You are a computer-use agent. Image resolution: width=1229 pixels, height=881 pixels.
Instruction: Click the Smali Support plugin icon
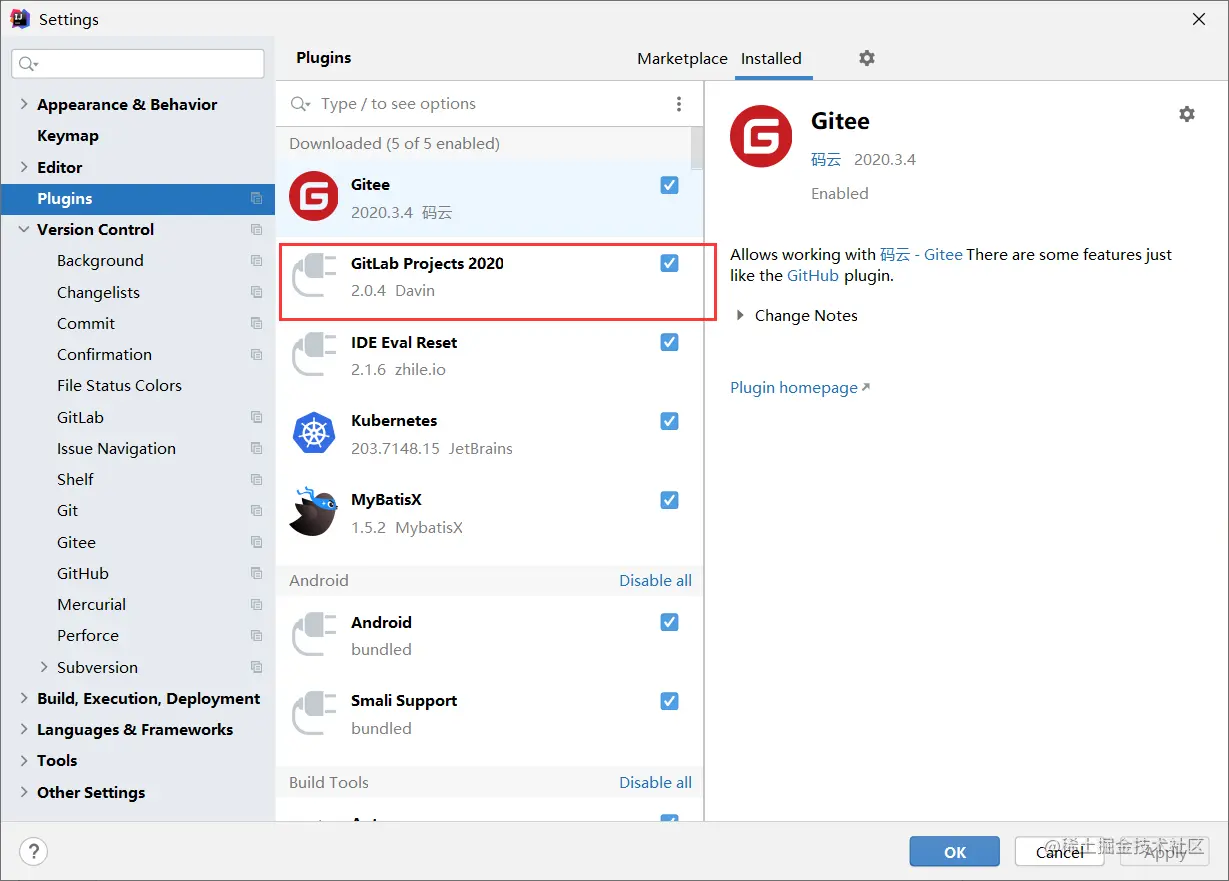point(314,713)
